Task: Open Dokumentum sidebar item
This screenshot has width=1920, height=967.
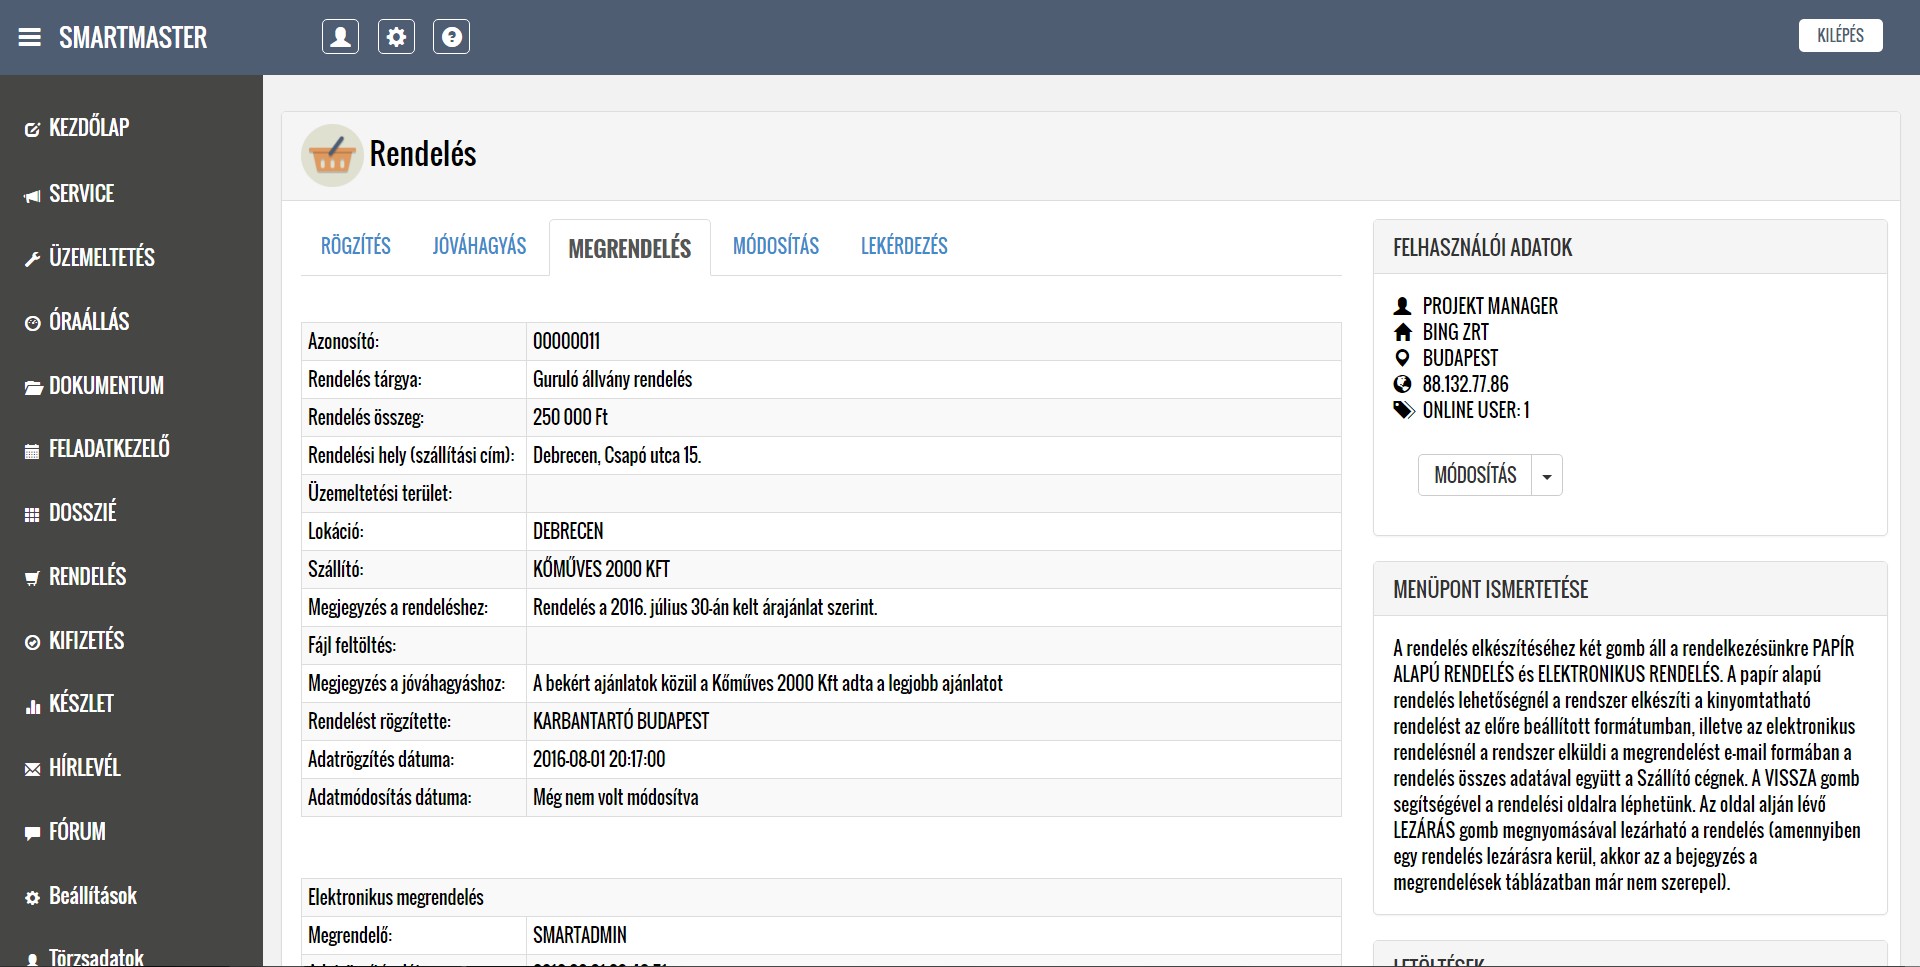Action: point(106,385)
